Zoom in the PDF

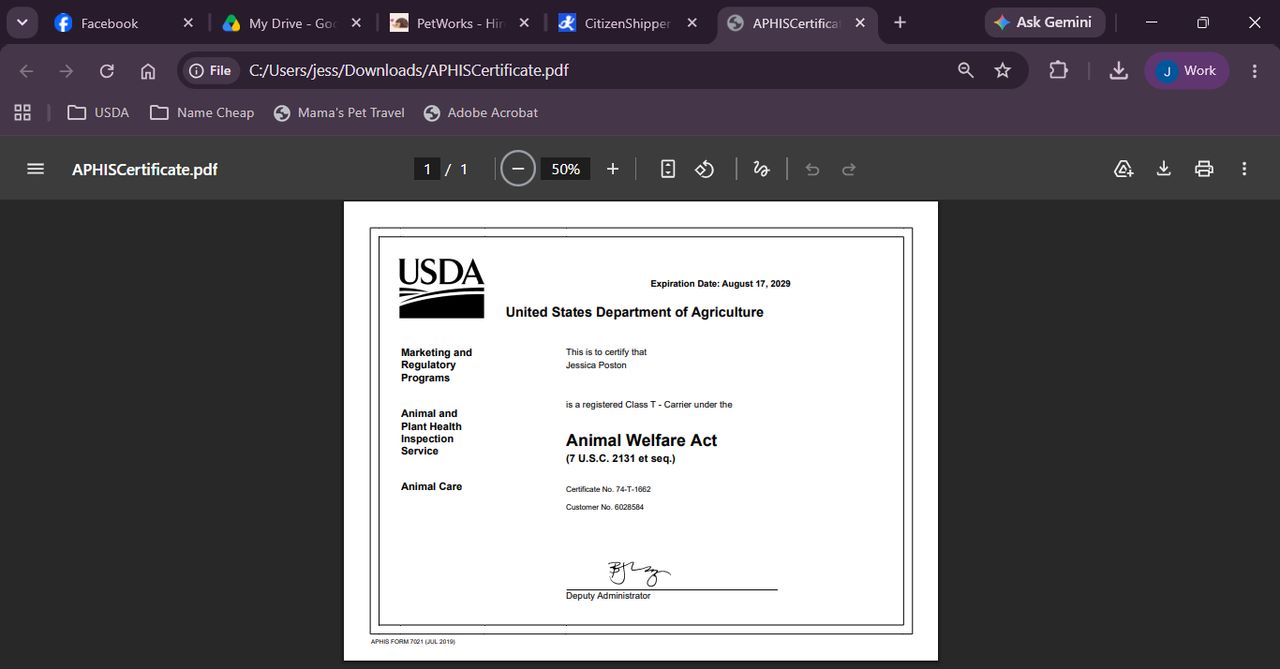pos(613,169)
